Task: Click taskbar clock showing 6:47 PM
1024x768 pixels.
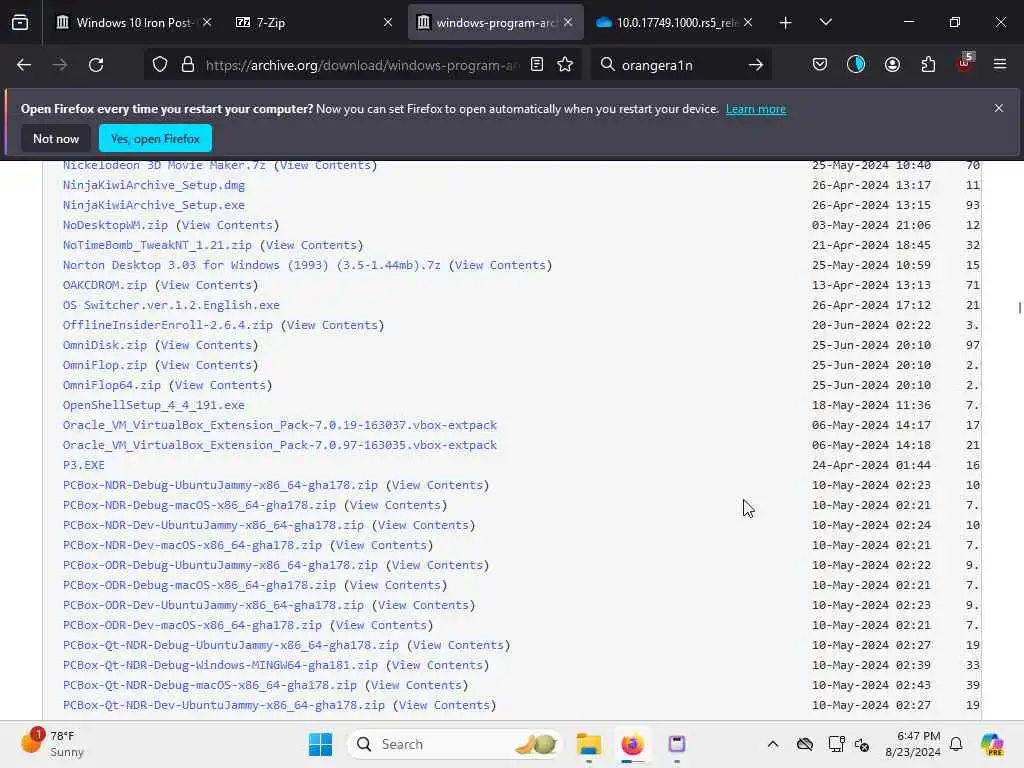Action: point(913,744)
